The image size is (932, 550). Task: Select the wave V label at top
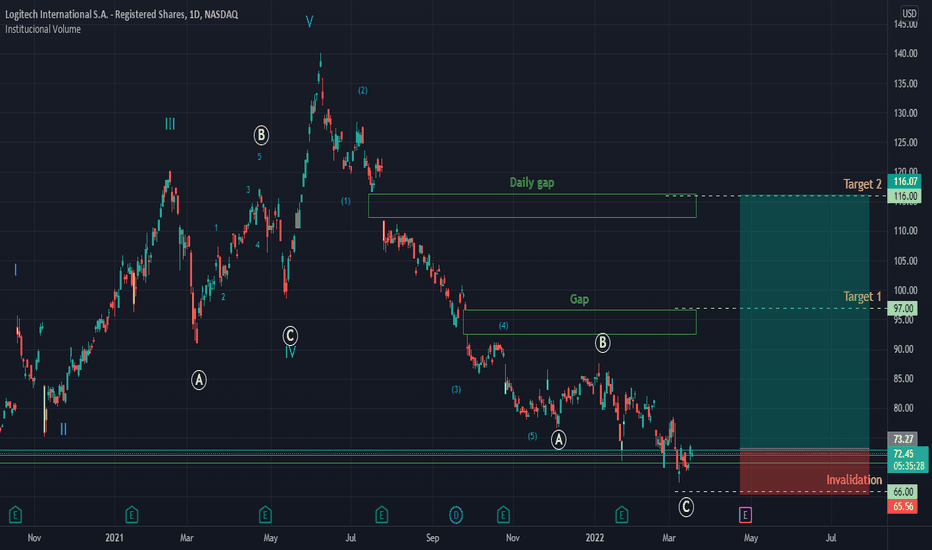(310, 22)
